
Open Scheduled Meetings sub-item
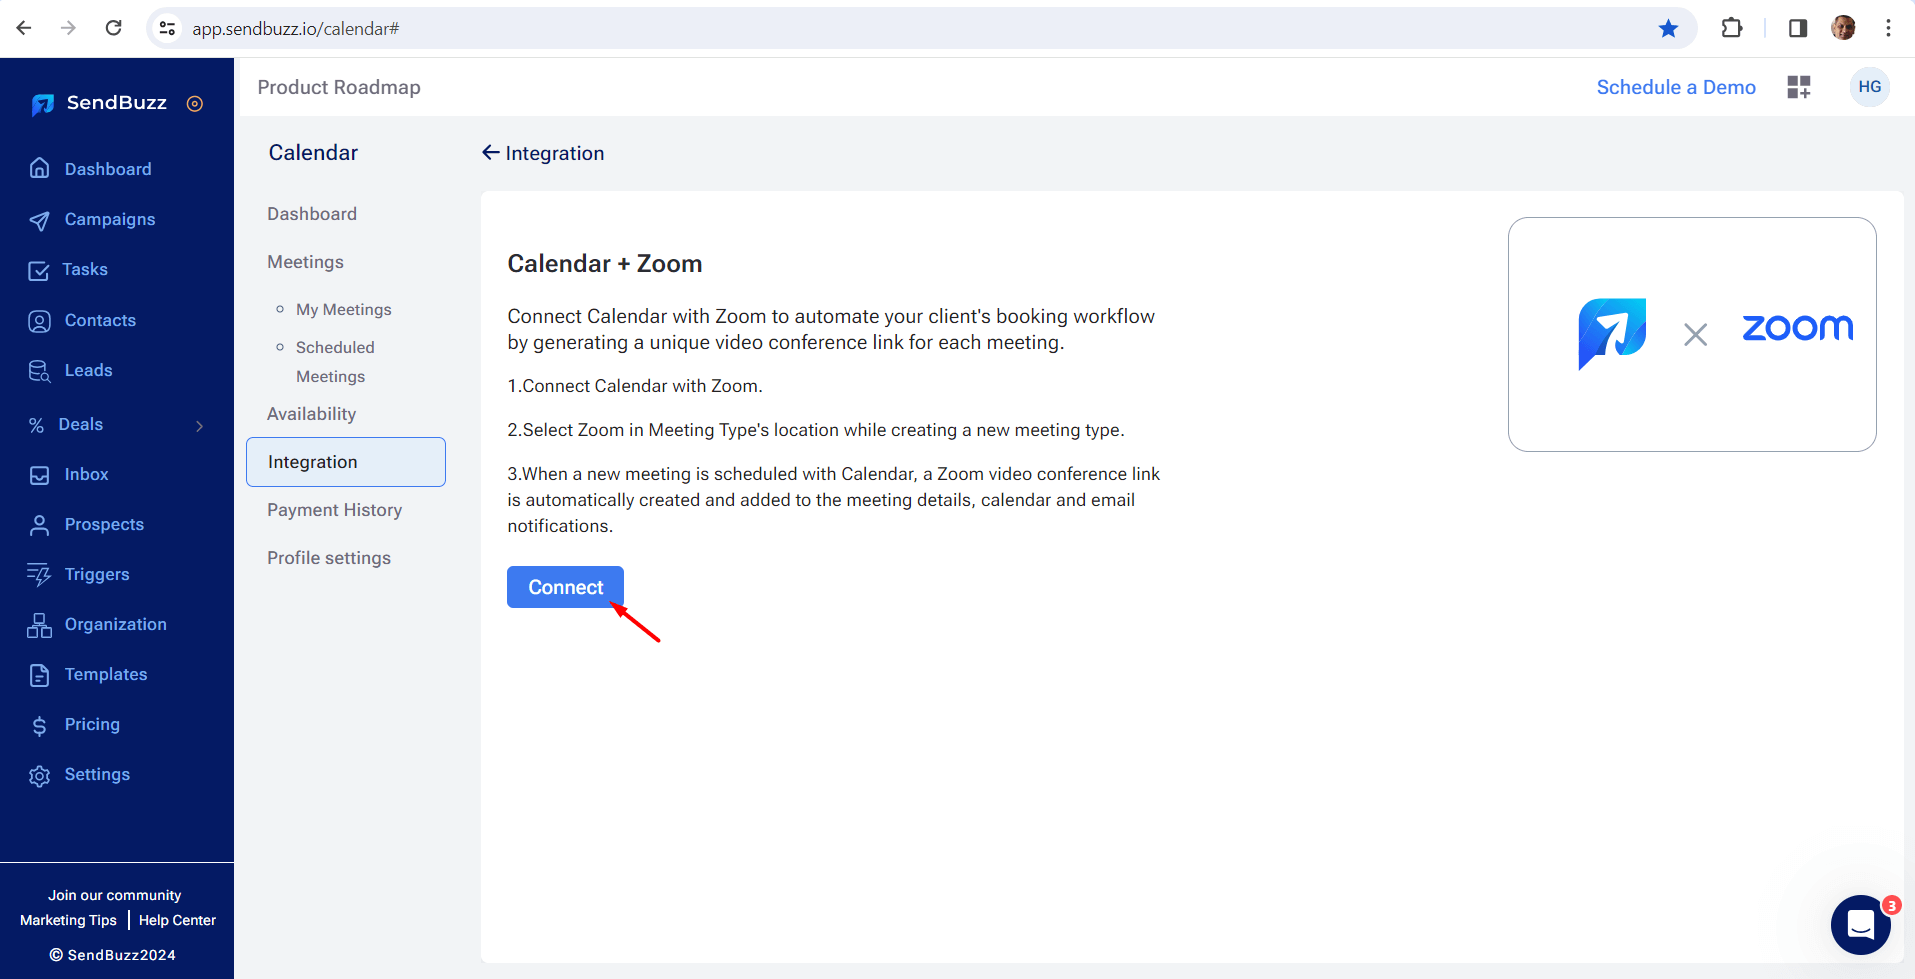335,362
